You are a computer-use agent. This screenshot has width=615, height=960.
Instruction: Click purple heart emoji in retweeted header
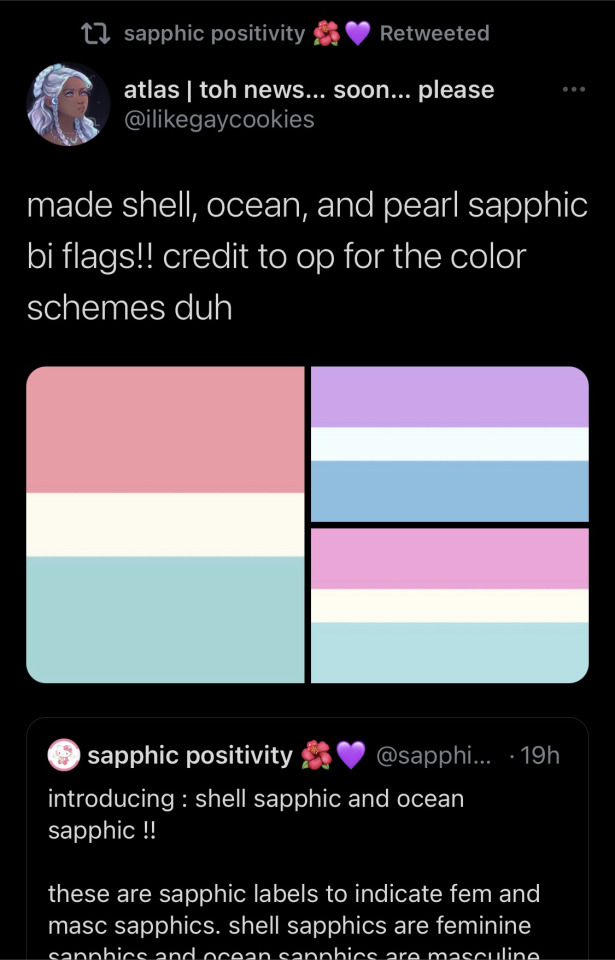357,34
